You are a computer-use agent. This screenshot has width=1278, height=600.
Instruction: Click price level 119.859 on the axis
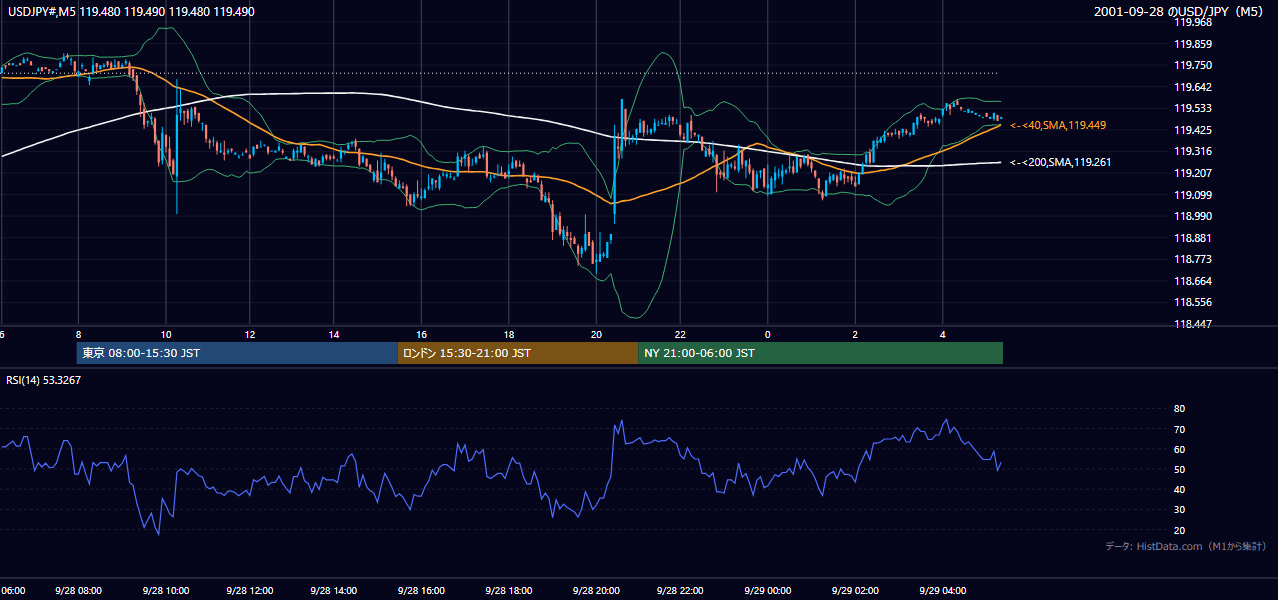[x=1192, y=44]
